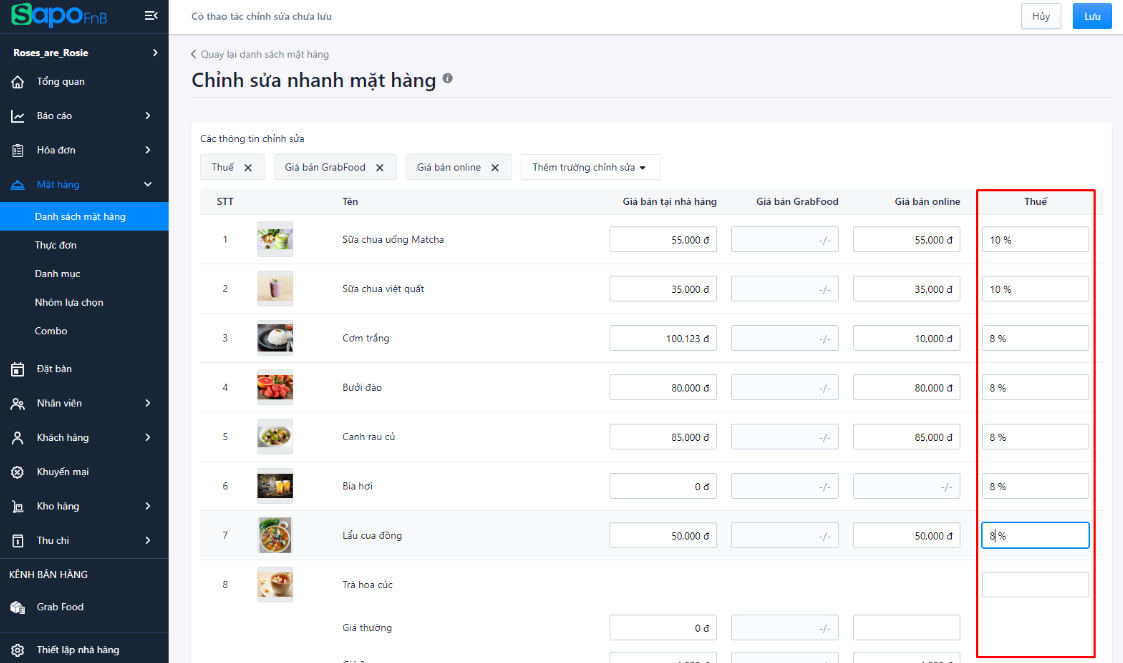
Task: Edit restaurant price for Lẩu cua đồng
Action: pos(663,536)
